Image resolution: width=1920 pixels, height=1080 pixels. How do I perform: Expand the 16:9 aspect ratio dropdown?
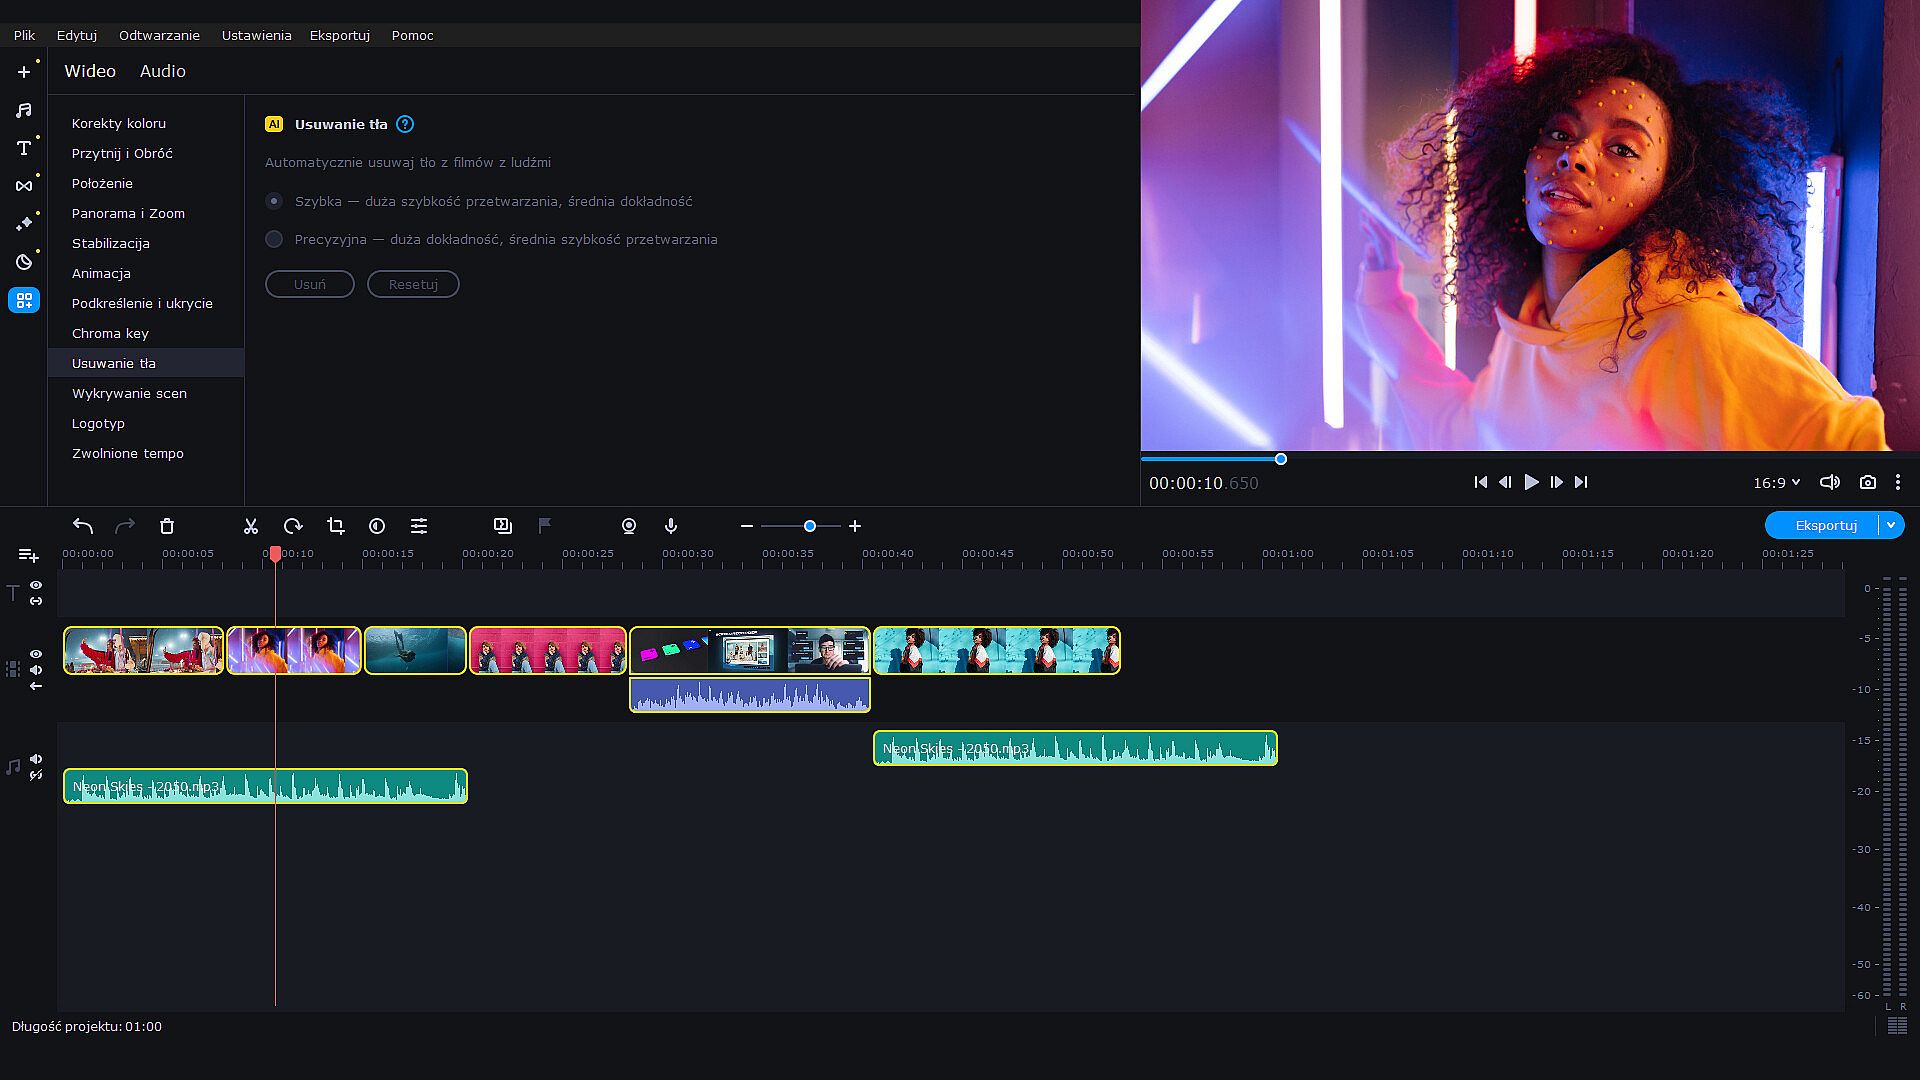coord(1776,482)
